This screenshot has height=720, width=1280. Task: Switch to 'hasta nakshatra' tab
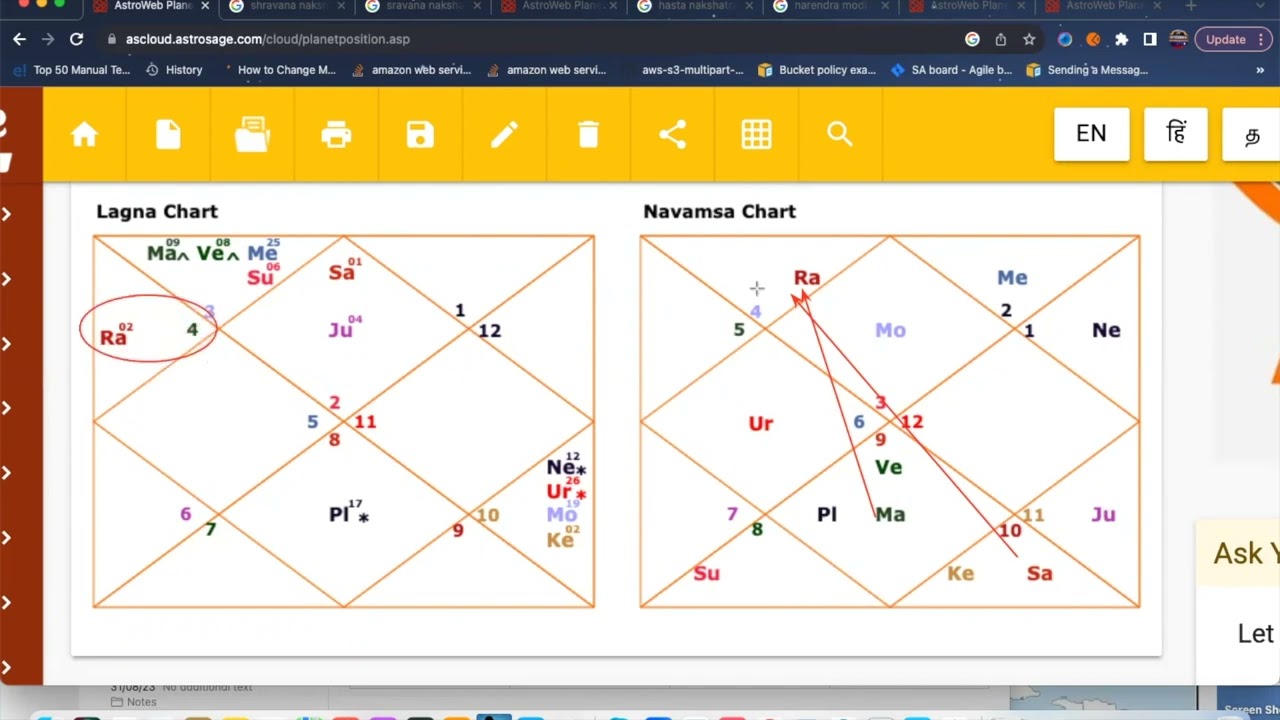click(x=697, y=6)
